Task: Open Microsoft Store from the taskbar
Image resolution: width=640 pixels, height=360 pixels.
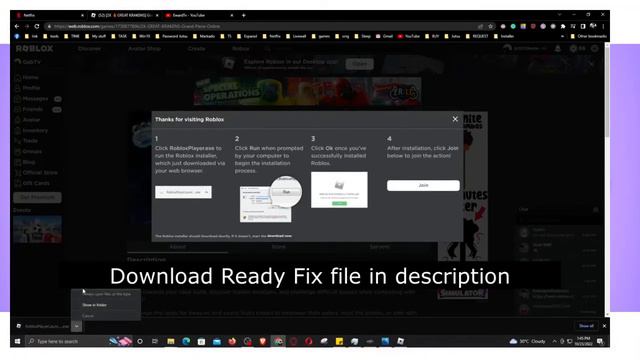Action: coord(201,341)
